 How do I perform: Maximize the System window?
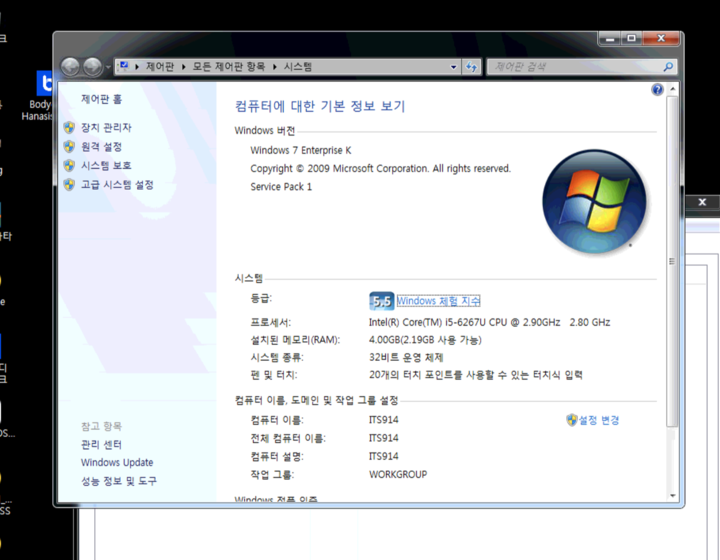pos(632,39)
